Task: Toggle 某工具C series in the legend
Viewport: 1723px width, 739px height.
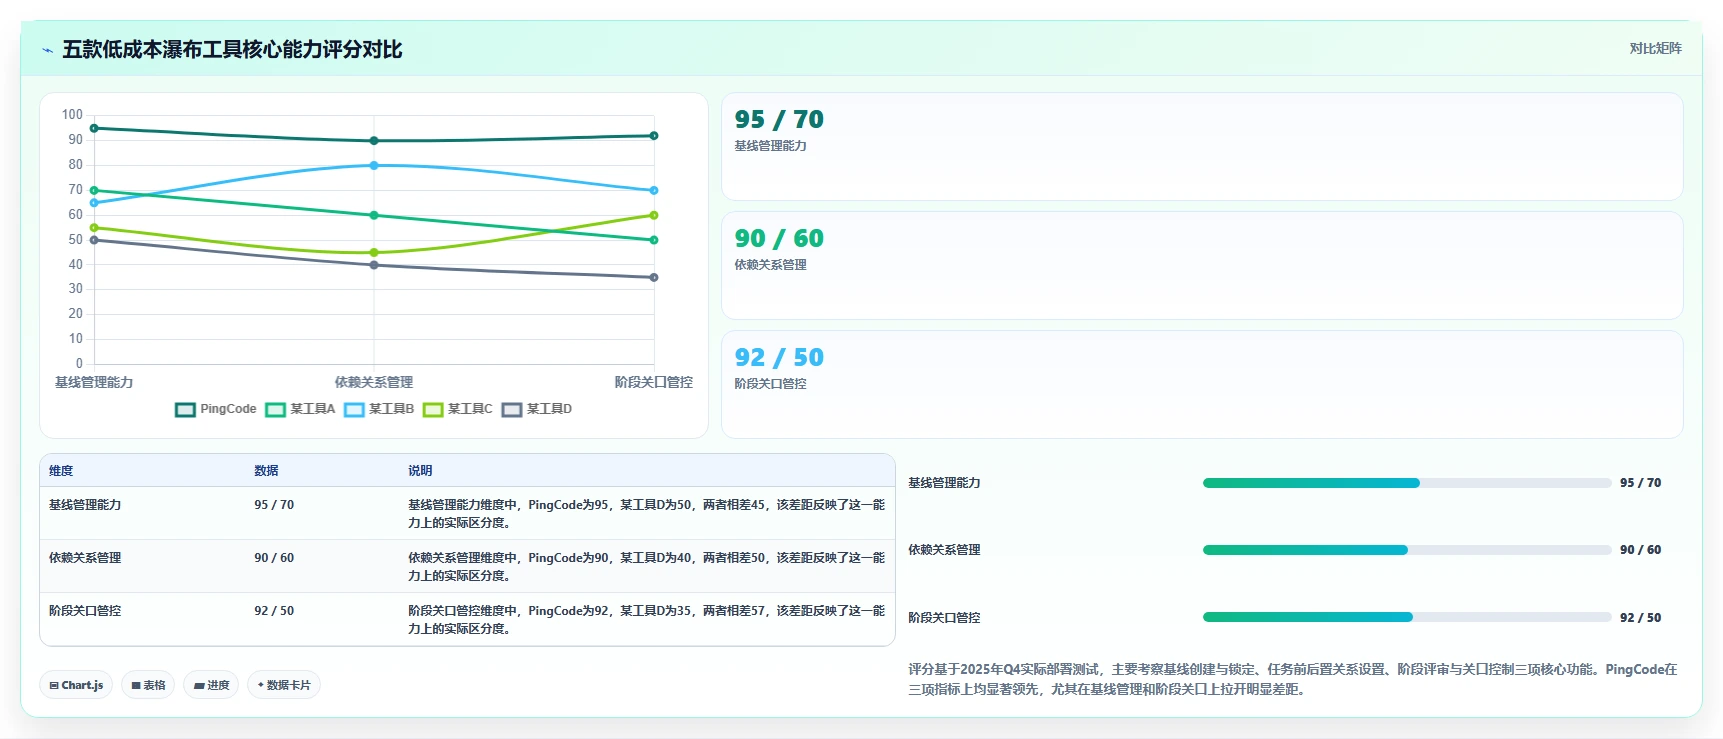Action: point(458,409)
